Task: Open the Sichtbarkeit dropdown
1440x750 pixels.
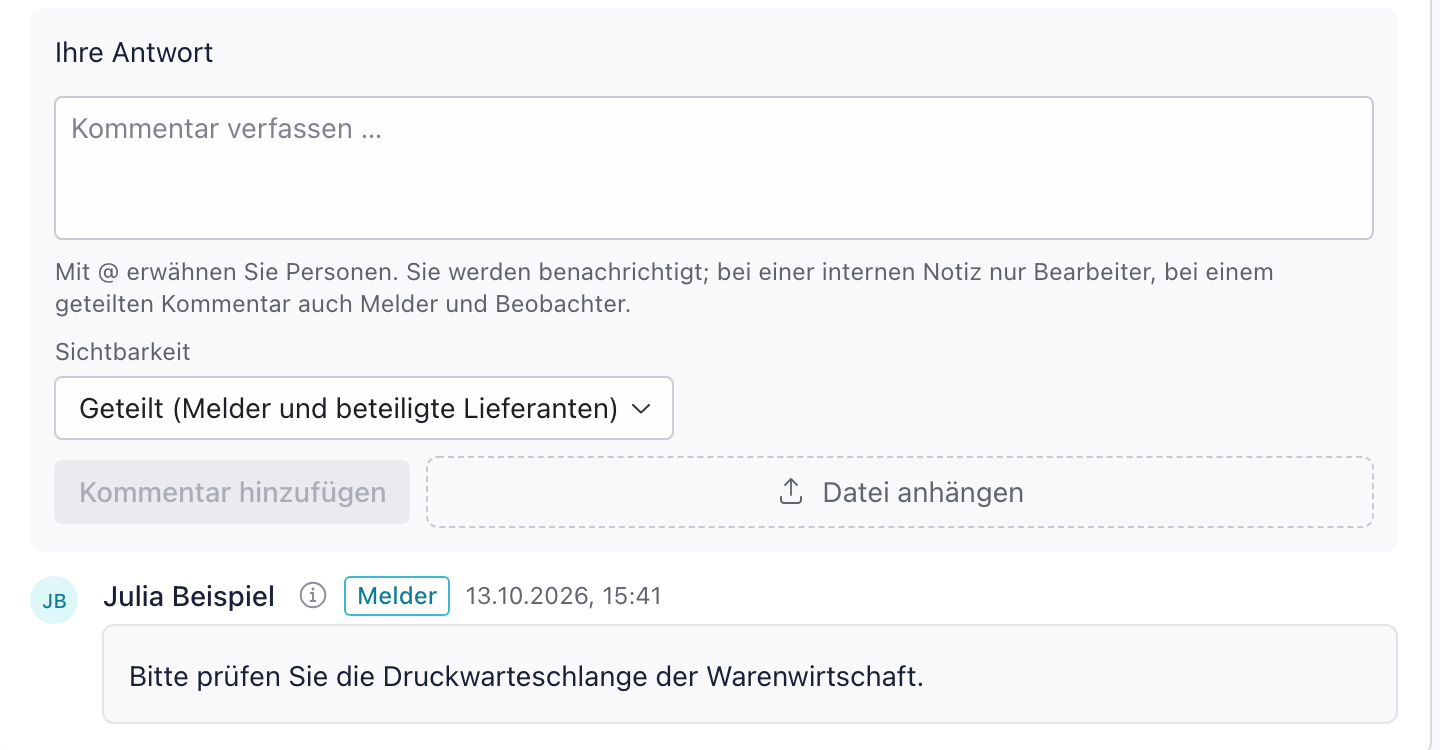Action: pyautogui.click(x=364, y=408)
